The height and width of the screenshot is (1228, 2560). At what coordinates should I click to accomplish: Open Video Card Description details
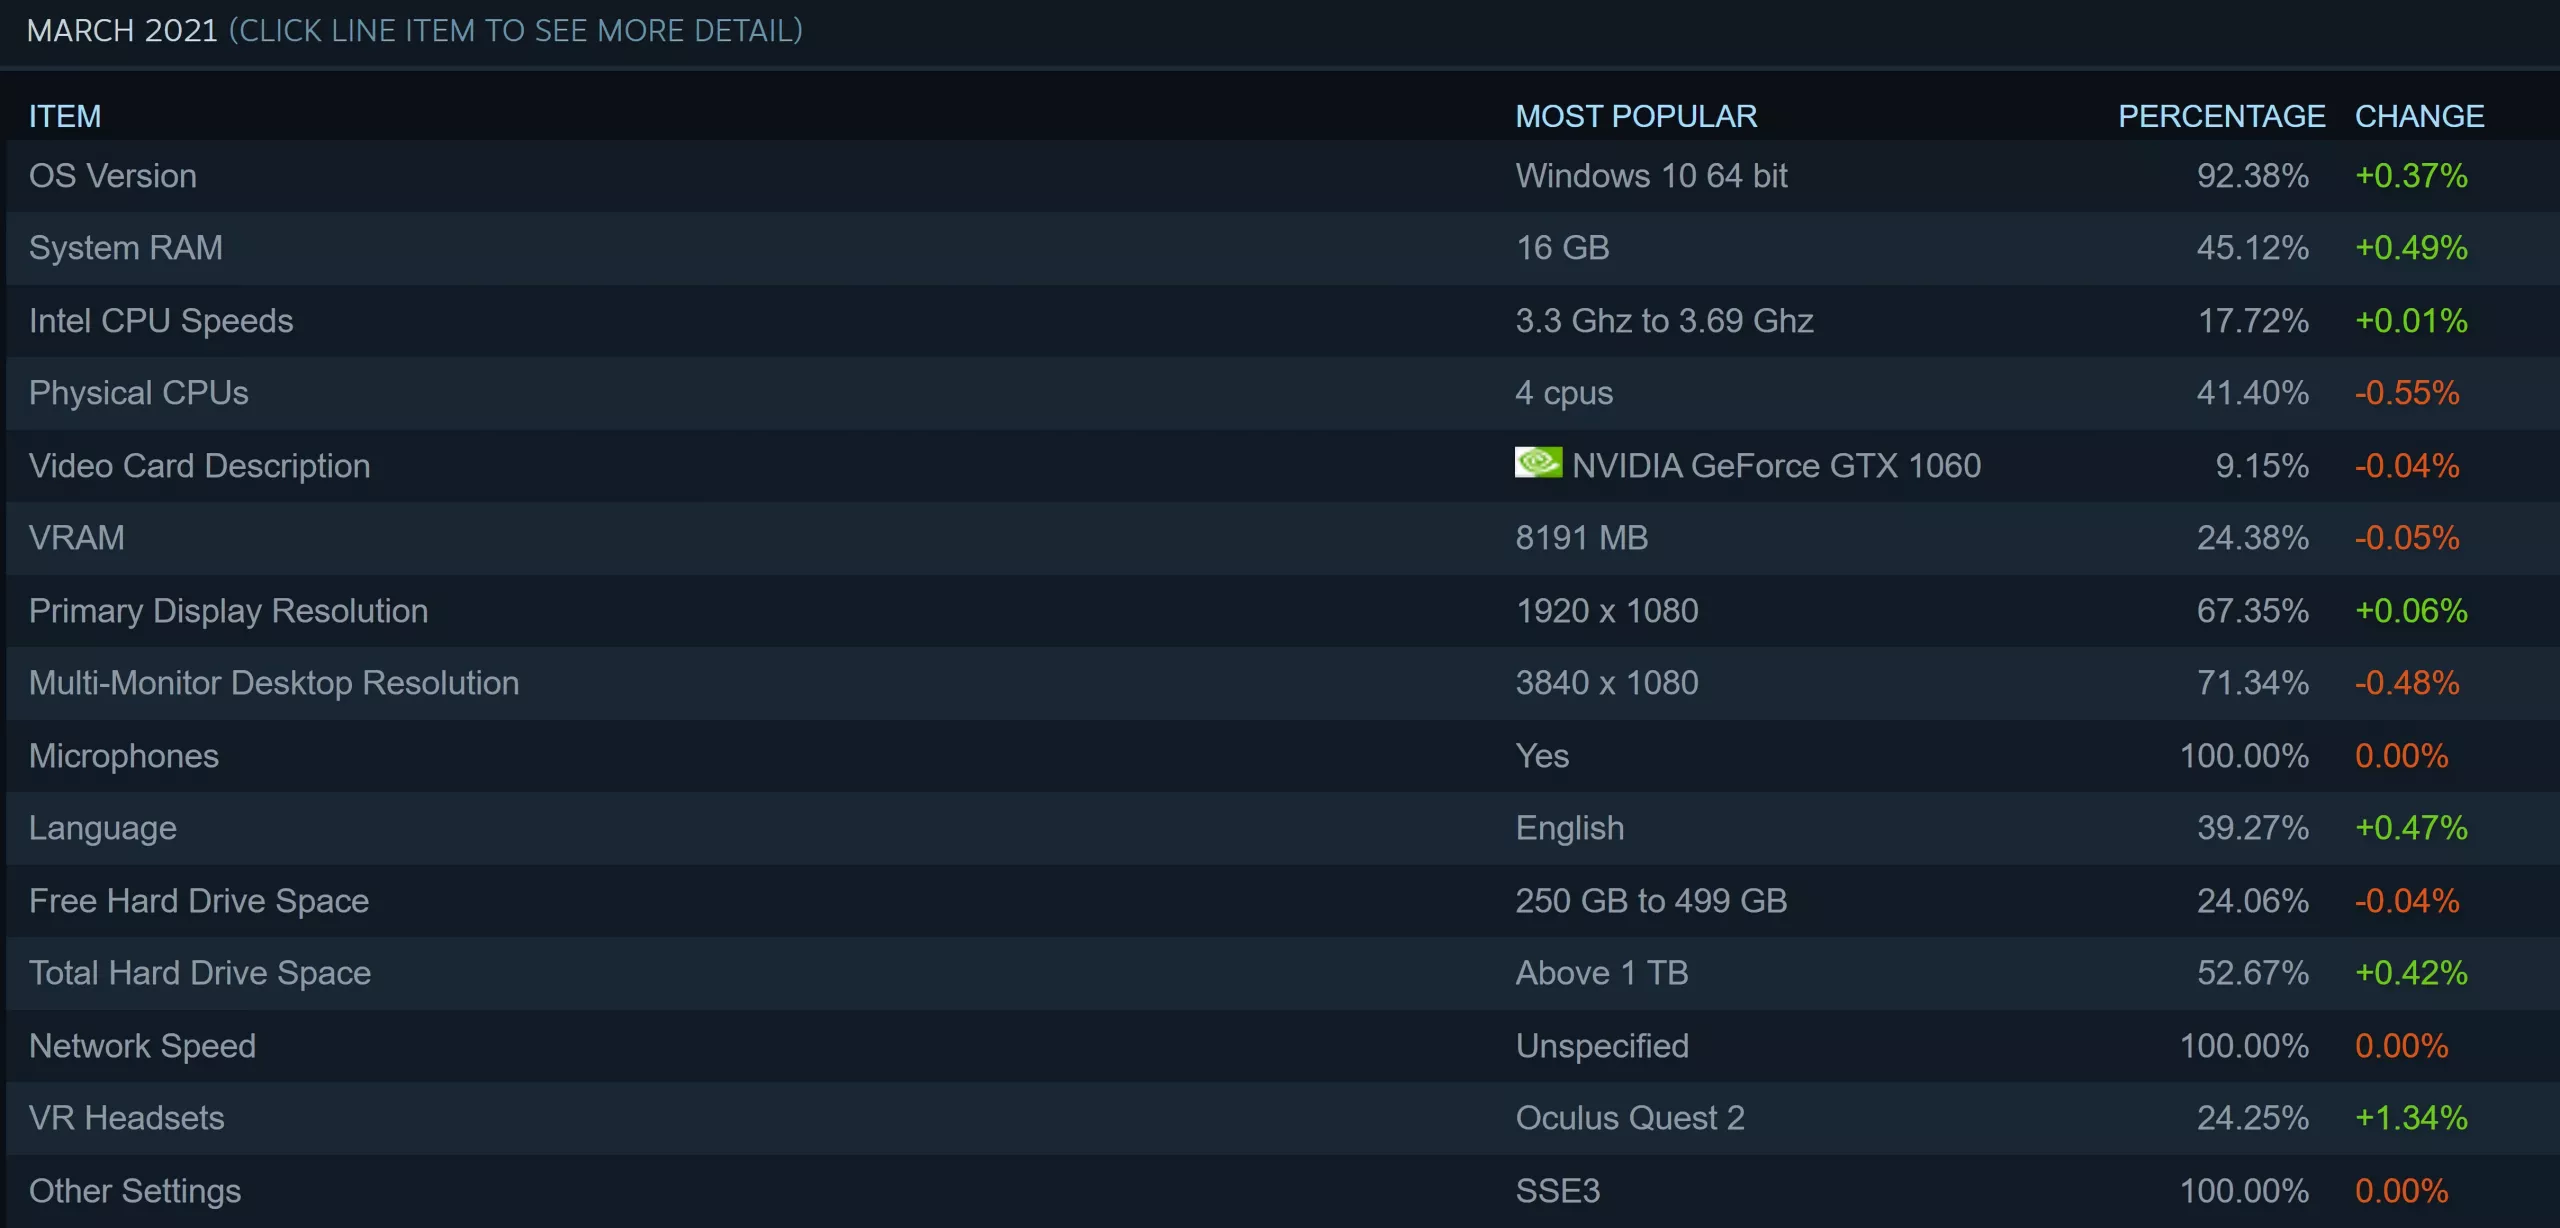(200, 466)
